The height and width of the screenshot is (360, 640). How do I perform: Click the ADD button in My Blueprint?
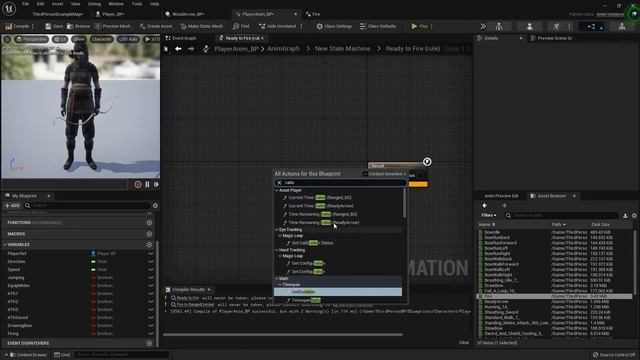12,206
